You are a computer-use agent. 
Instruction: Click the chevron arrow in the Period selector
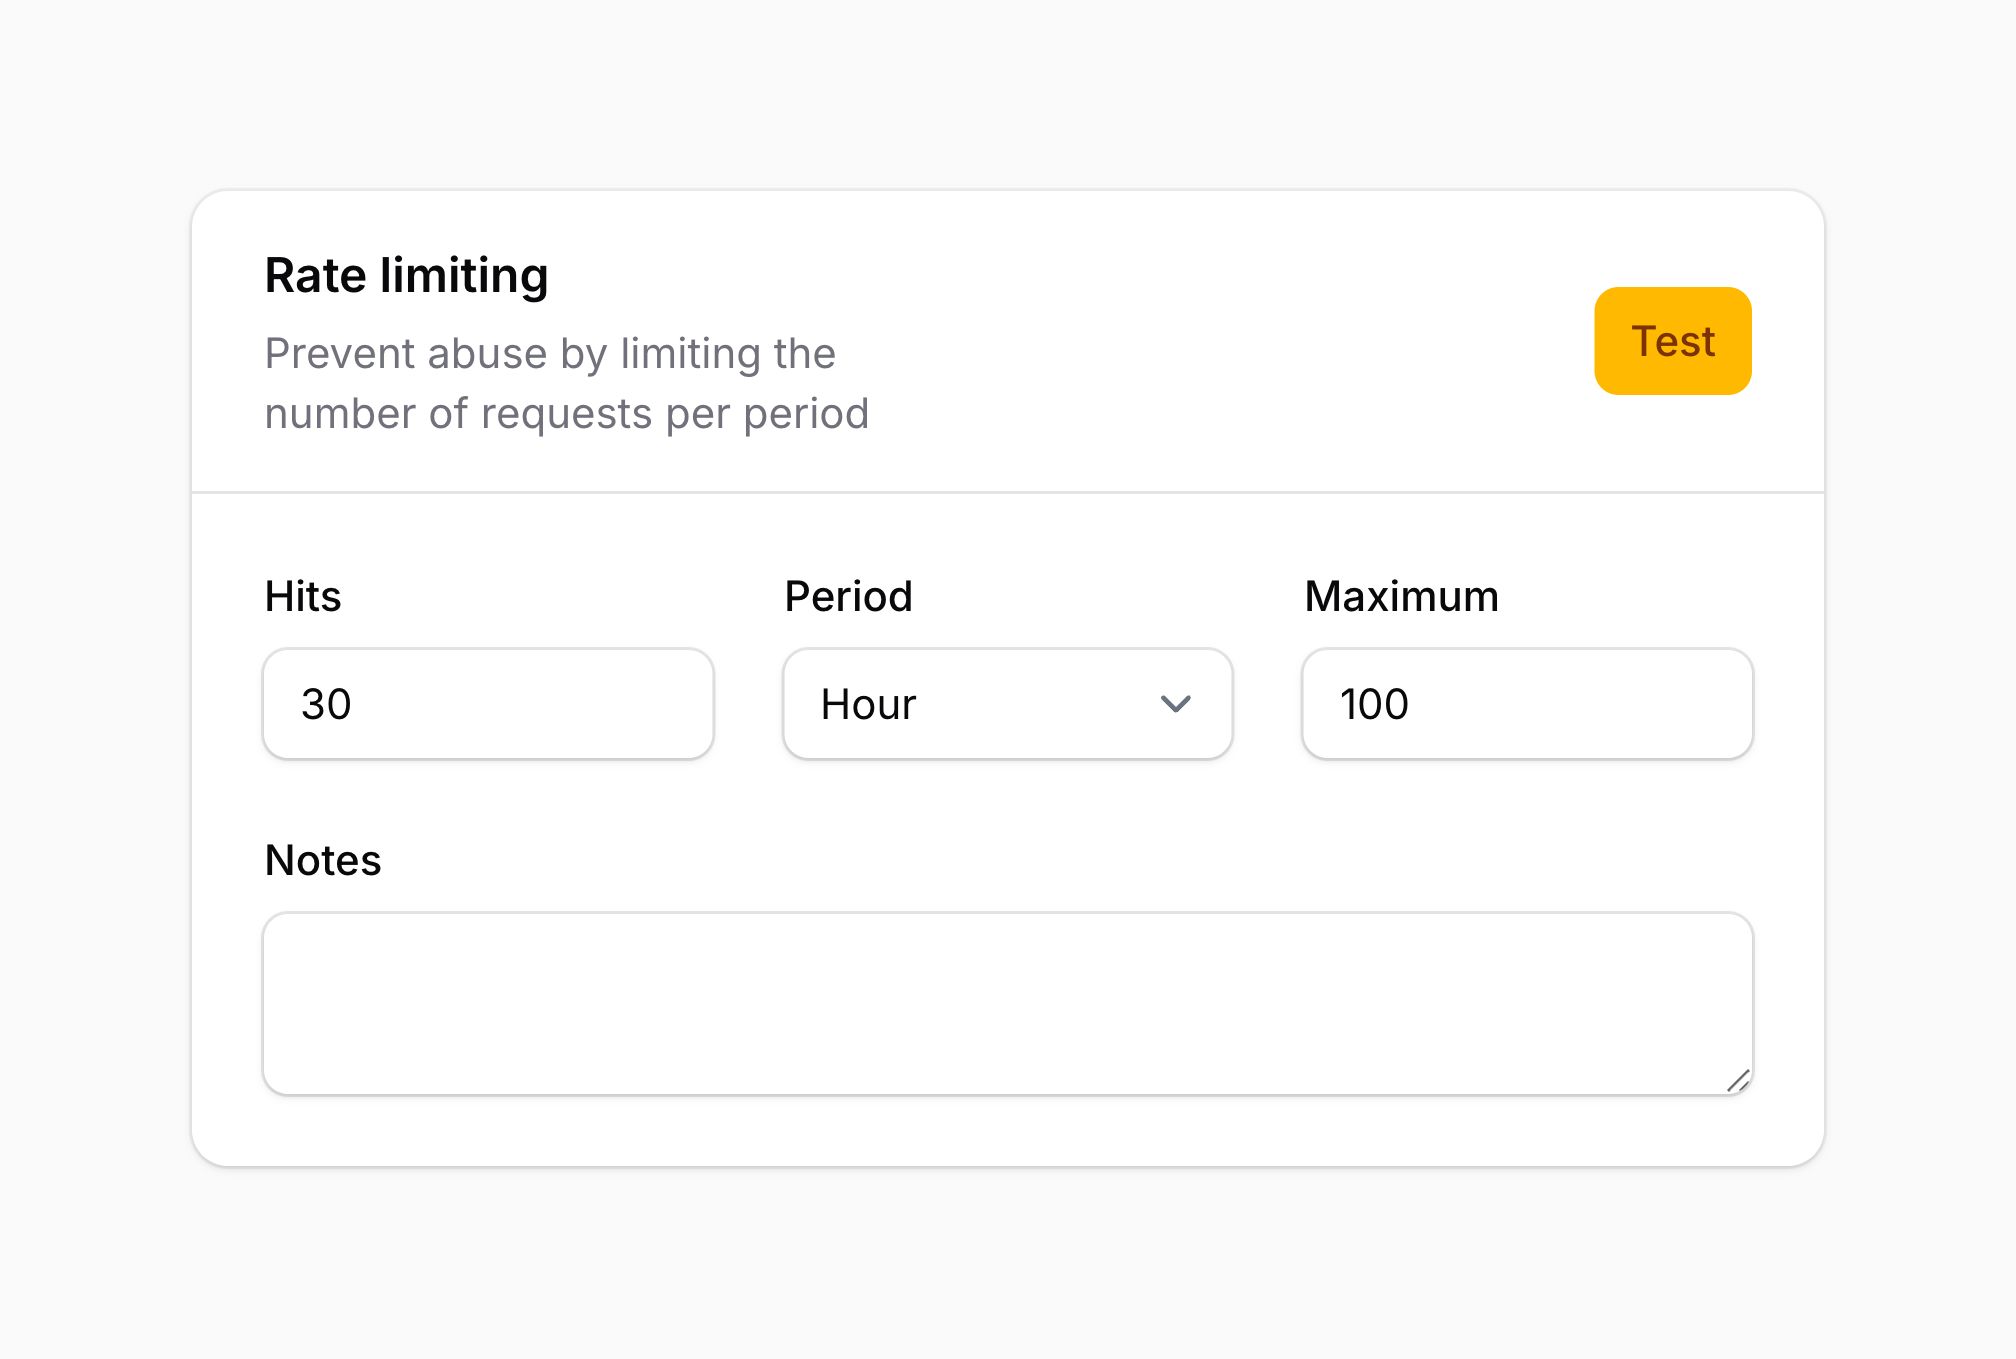pyautogui.click(x=1176, y=703)
